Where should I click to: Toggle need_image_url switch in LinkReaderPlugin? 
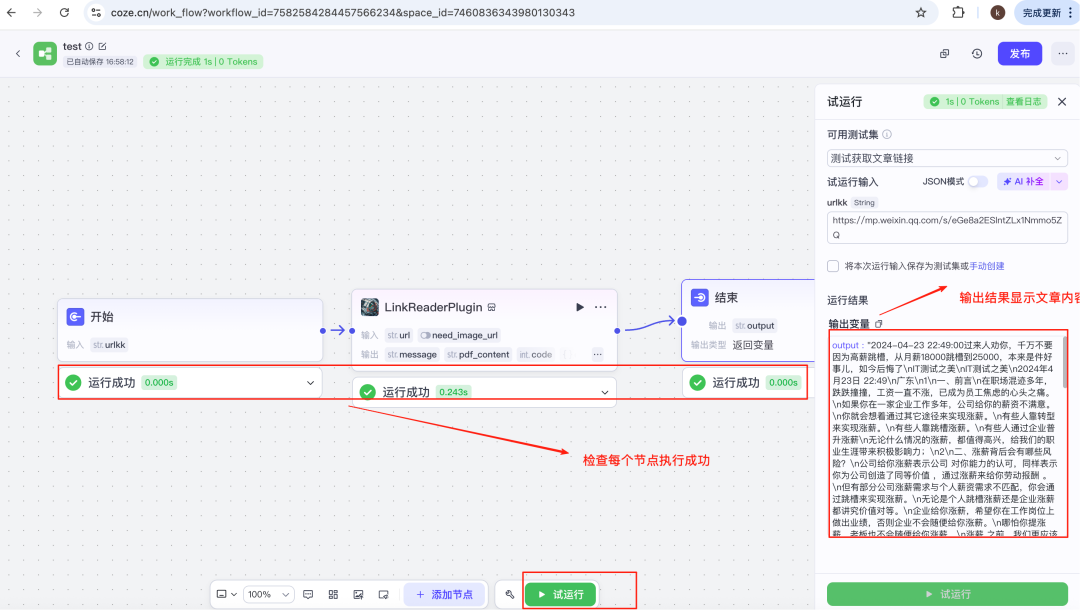[426, 335]
